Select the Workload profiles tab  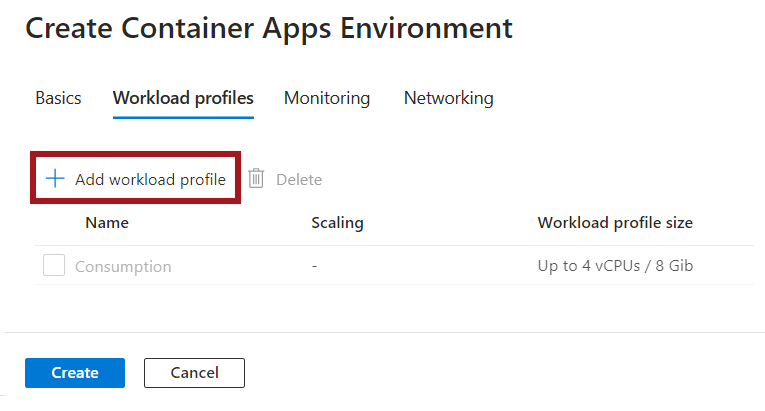pyautogui.click(x=183, y=98)
